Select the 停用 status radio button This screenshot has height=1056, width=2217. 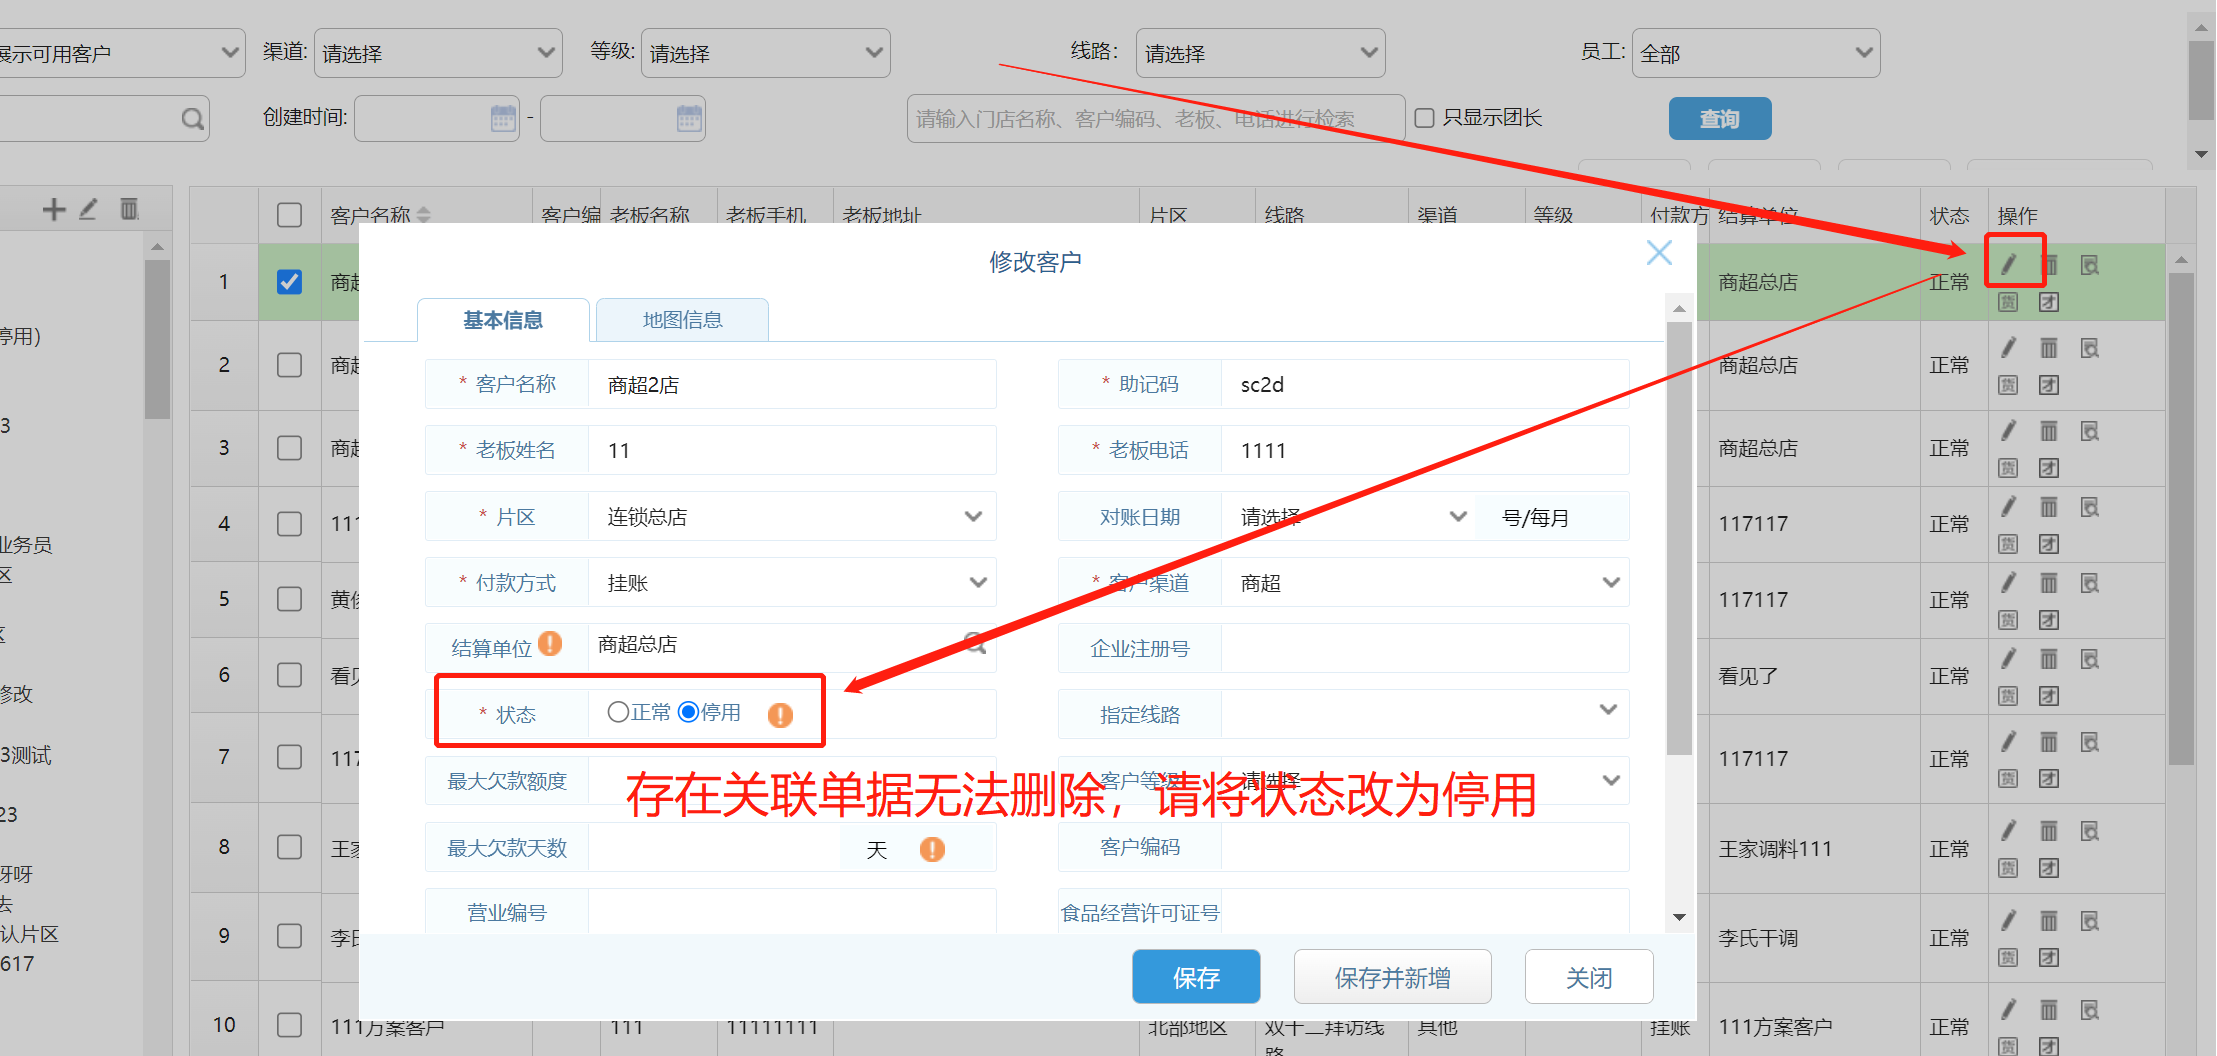[688, 712]
